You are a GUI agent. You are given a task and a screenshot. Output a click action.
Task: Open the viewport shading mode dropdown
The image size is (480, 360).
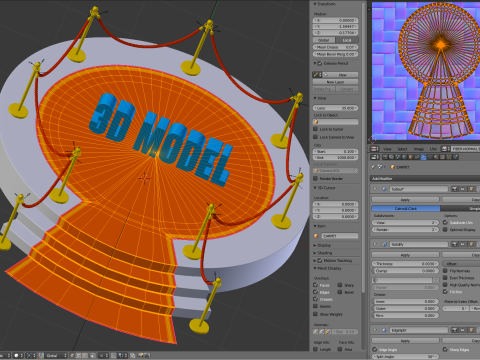[18, 356]
